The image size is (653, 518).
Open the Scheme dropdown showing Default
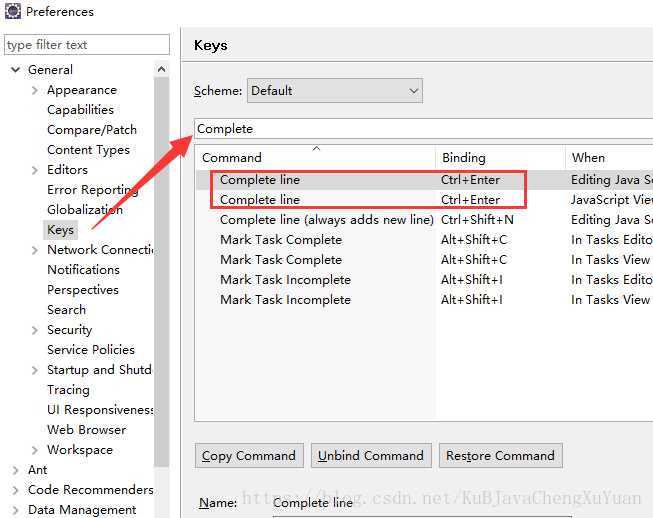point(335,91)
